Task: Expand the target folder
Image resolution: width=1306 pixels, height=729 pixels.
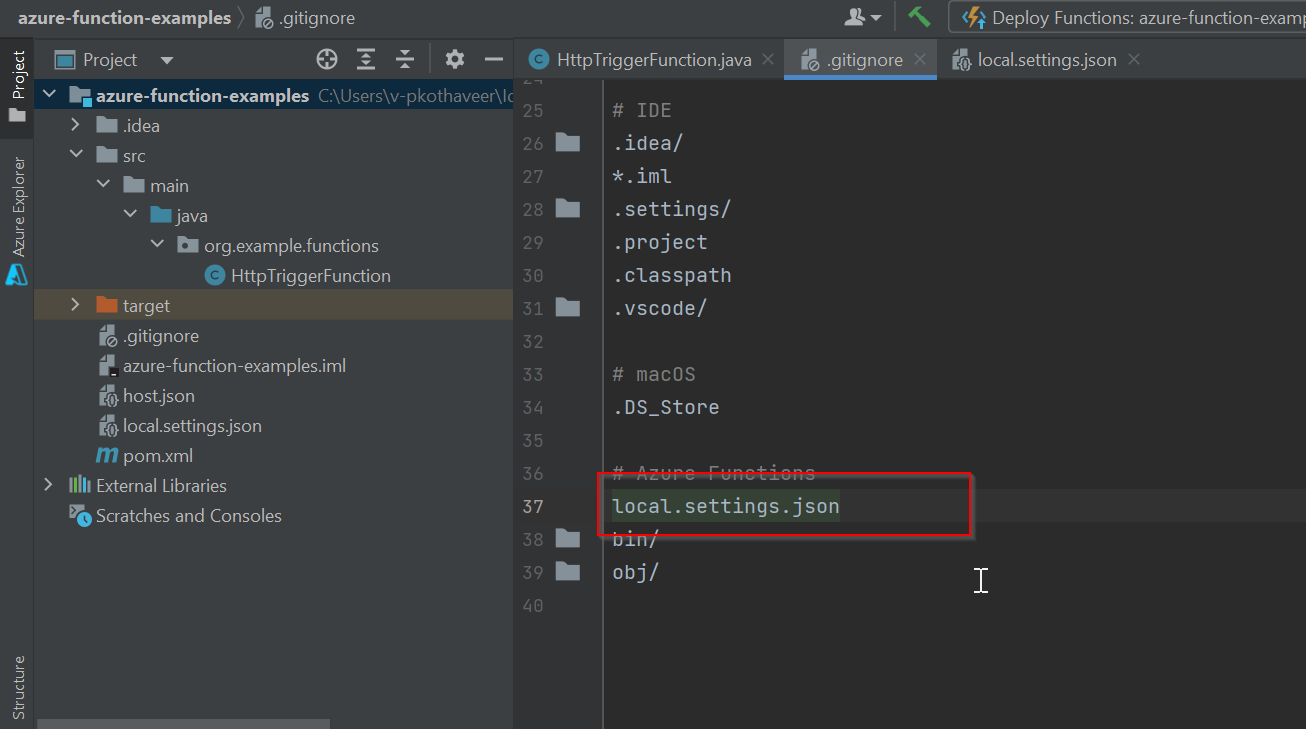Action: [x=76, y=306]
